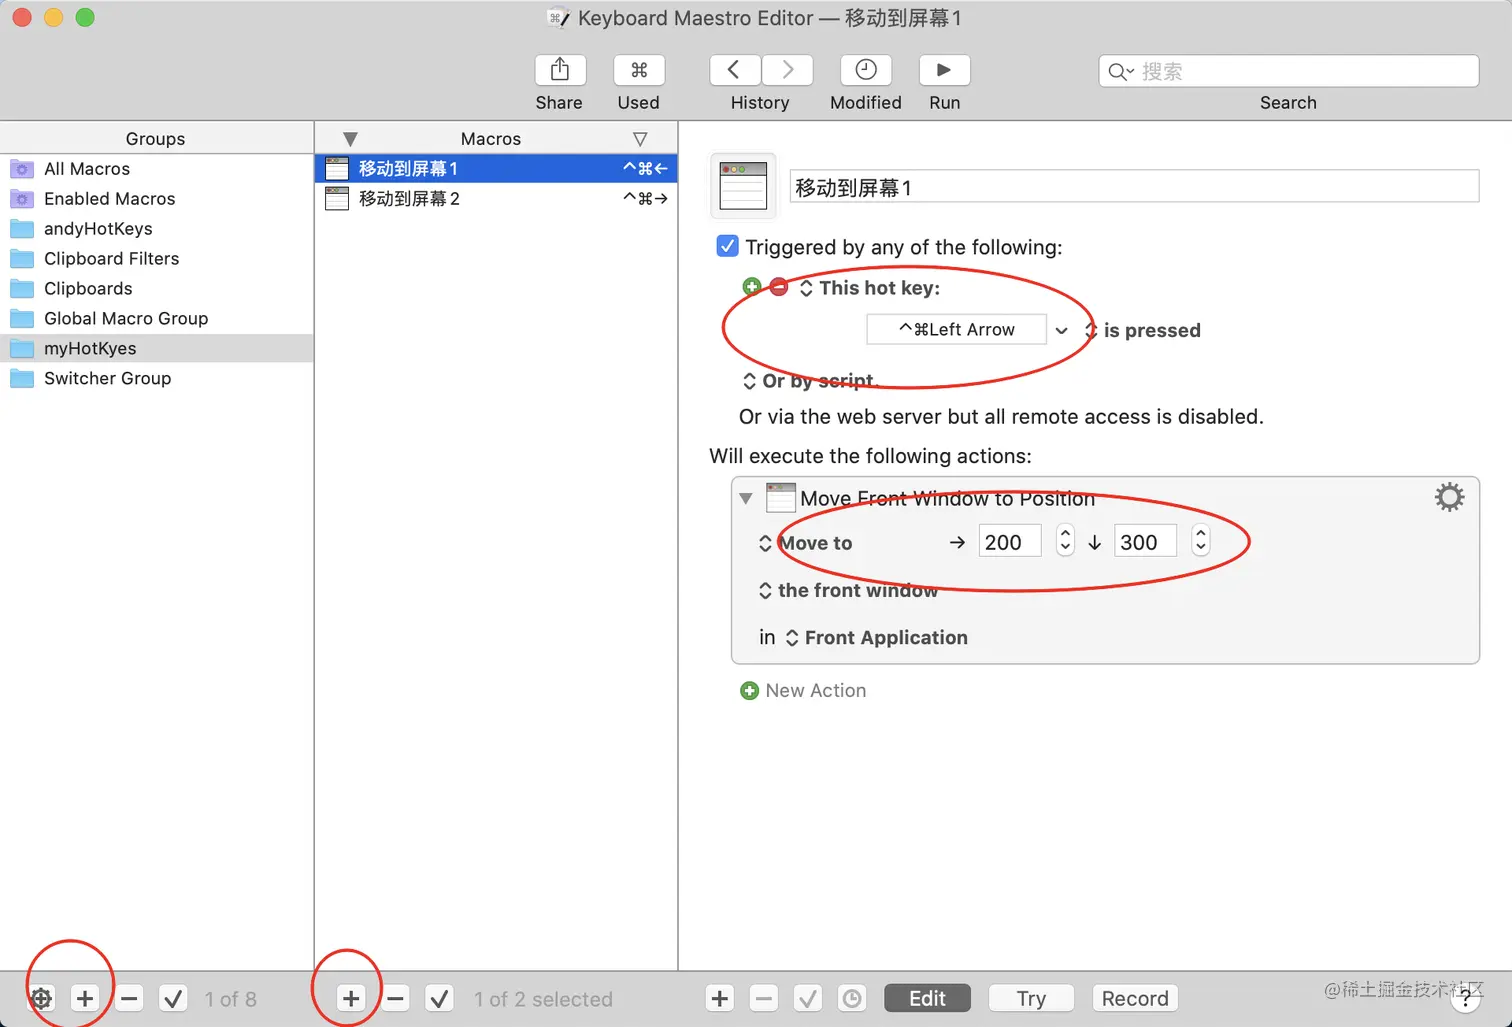Click the Try button

(x=1031, y=998)
